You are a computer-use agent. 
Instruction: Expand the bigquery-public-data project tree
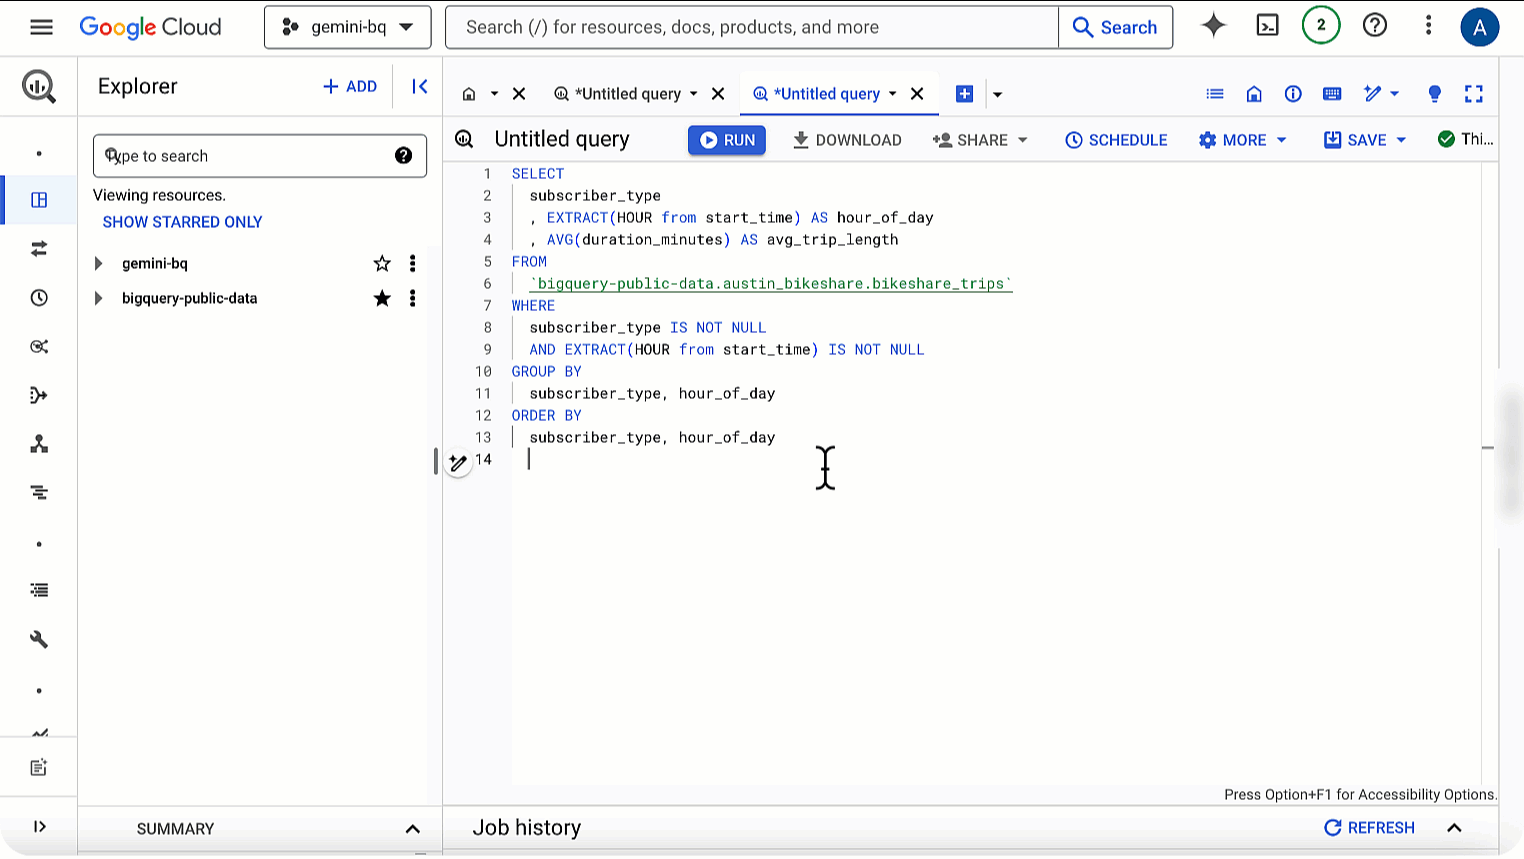[98, 299]
